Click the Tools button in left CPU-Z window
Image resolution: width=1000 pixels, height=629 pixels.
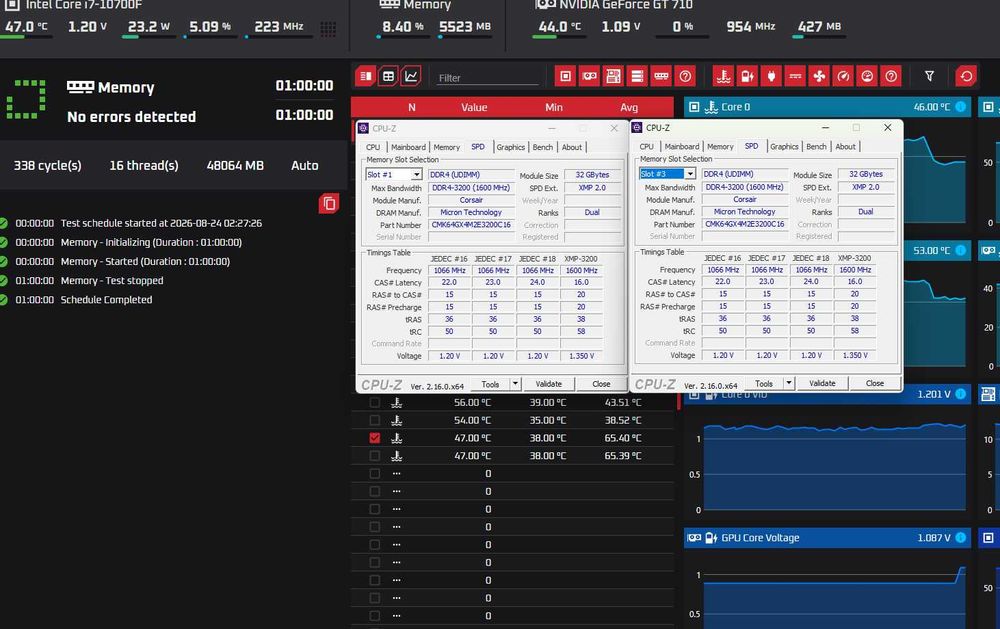point(490,384)
